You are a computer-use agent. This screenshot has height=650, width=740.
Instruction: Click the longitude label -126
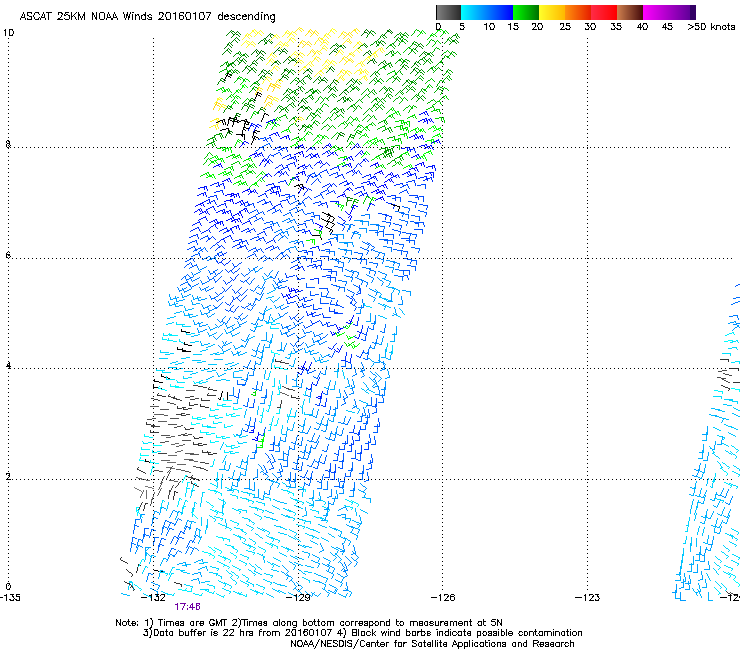(443, 598)
